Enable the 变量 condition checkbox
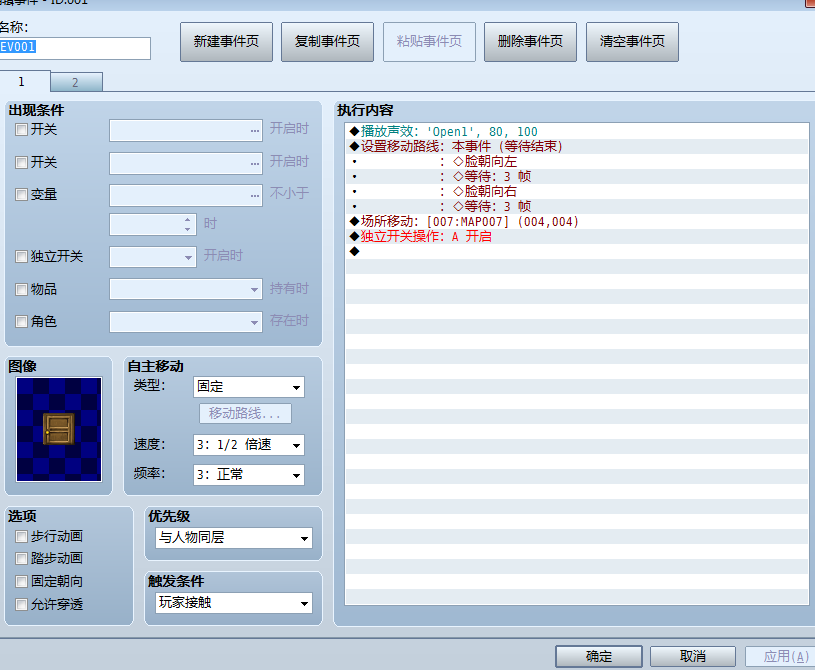Screen dimensions: 815x670 click(22, 195)
